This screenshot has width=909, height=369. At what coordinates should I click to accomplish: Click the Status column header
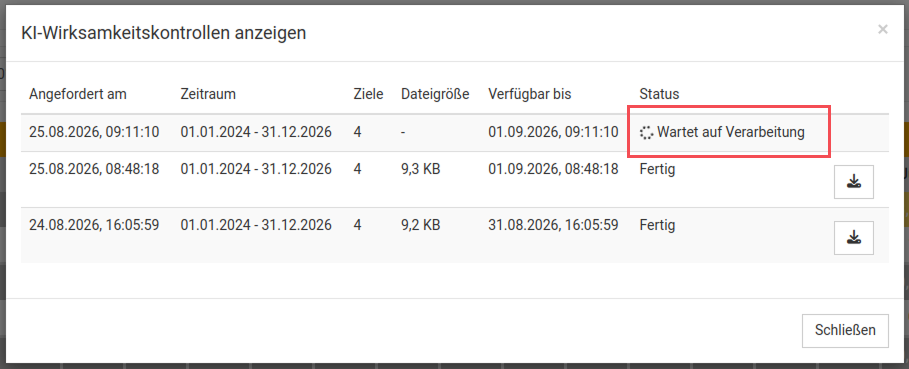pos(659,94)
